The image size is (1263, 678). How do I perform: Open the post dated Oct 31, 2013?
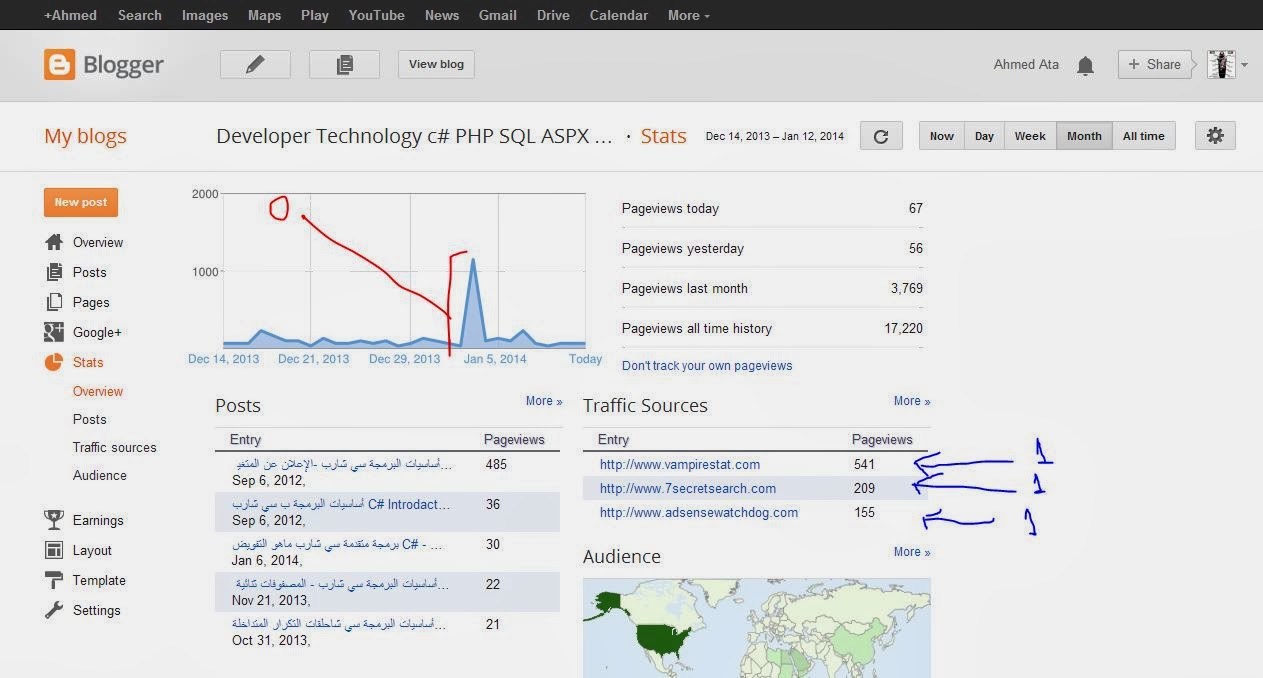340,624
